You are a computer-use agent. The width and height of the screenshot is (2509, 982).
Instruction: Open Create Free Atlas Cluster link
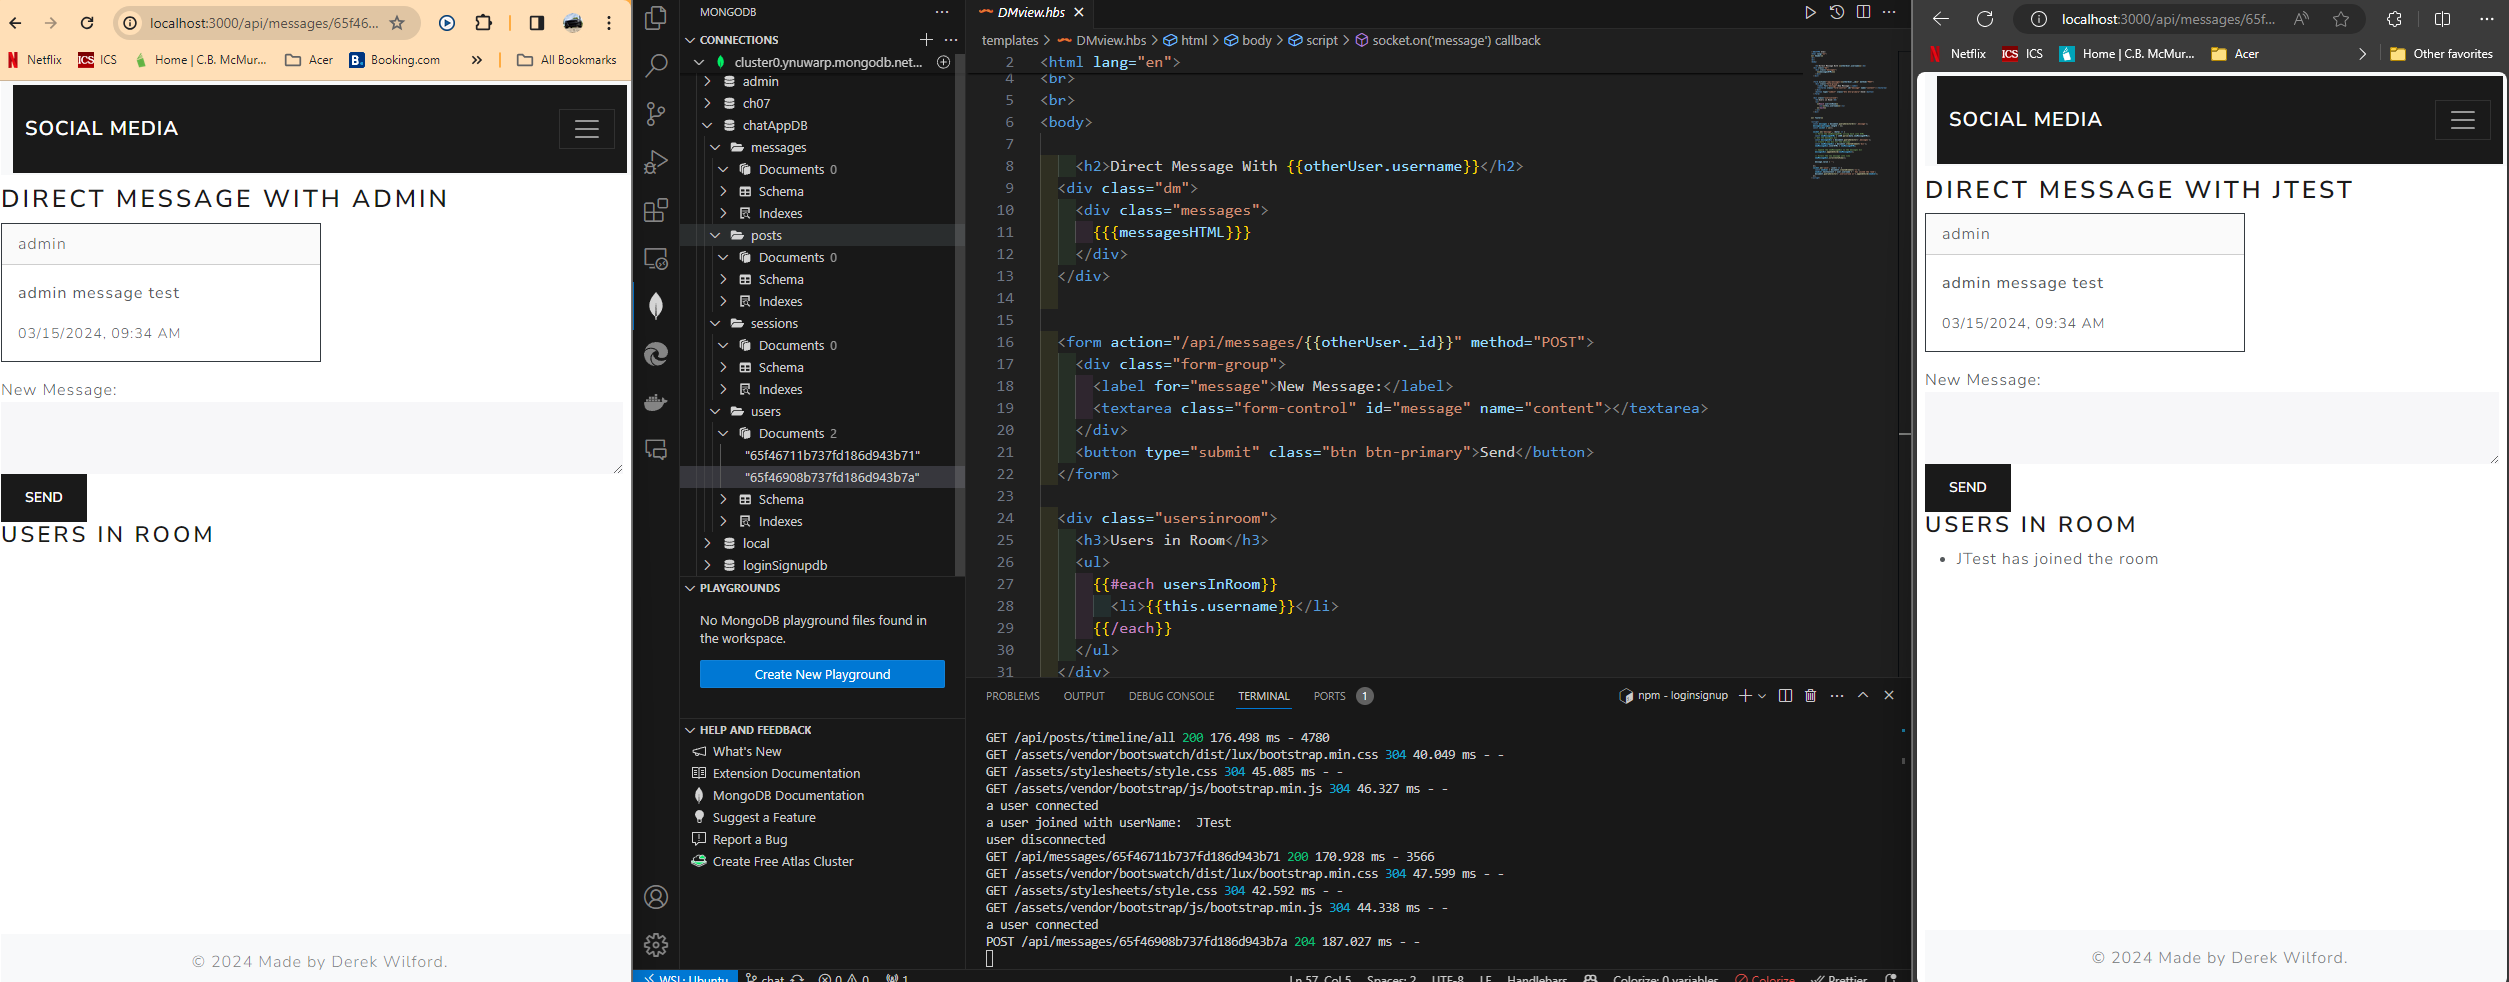click(x=783, y=861)
